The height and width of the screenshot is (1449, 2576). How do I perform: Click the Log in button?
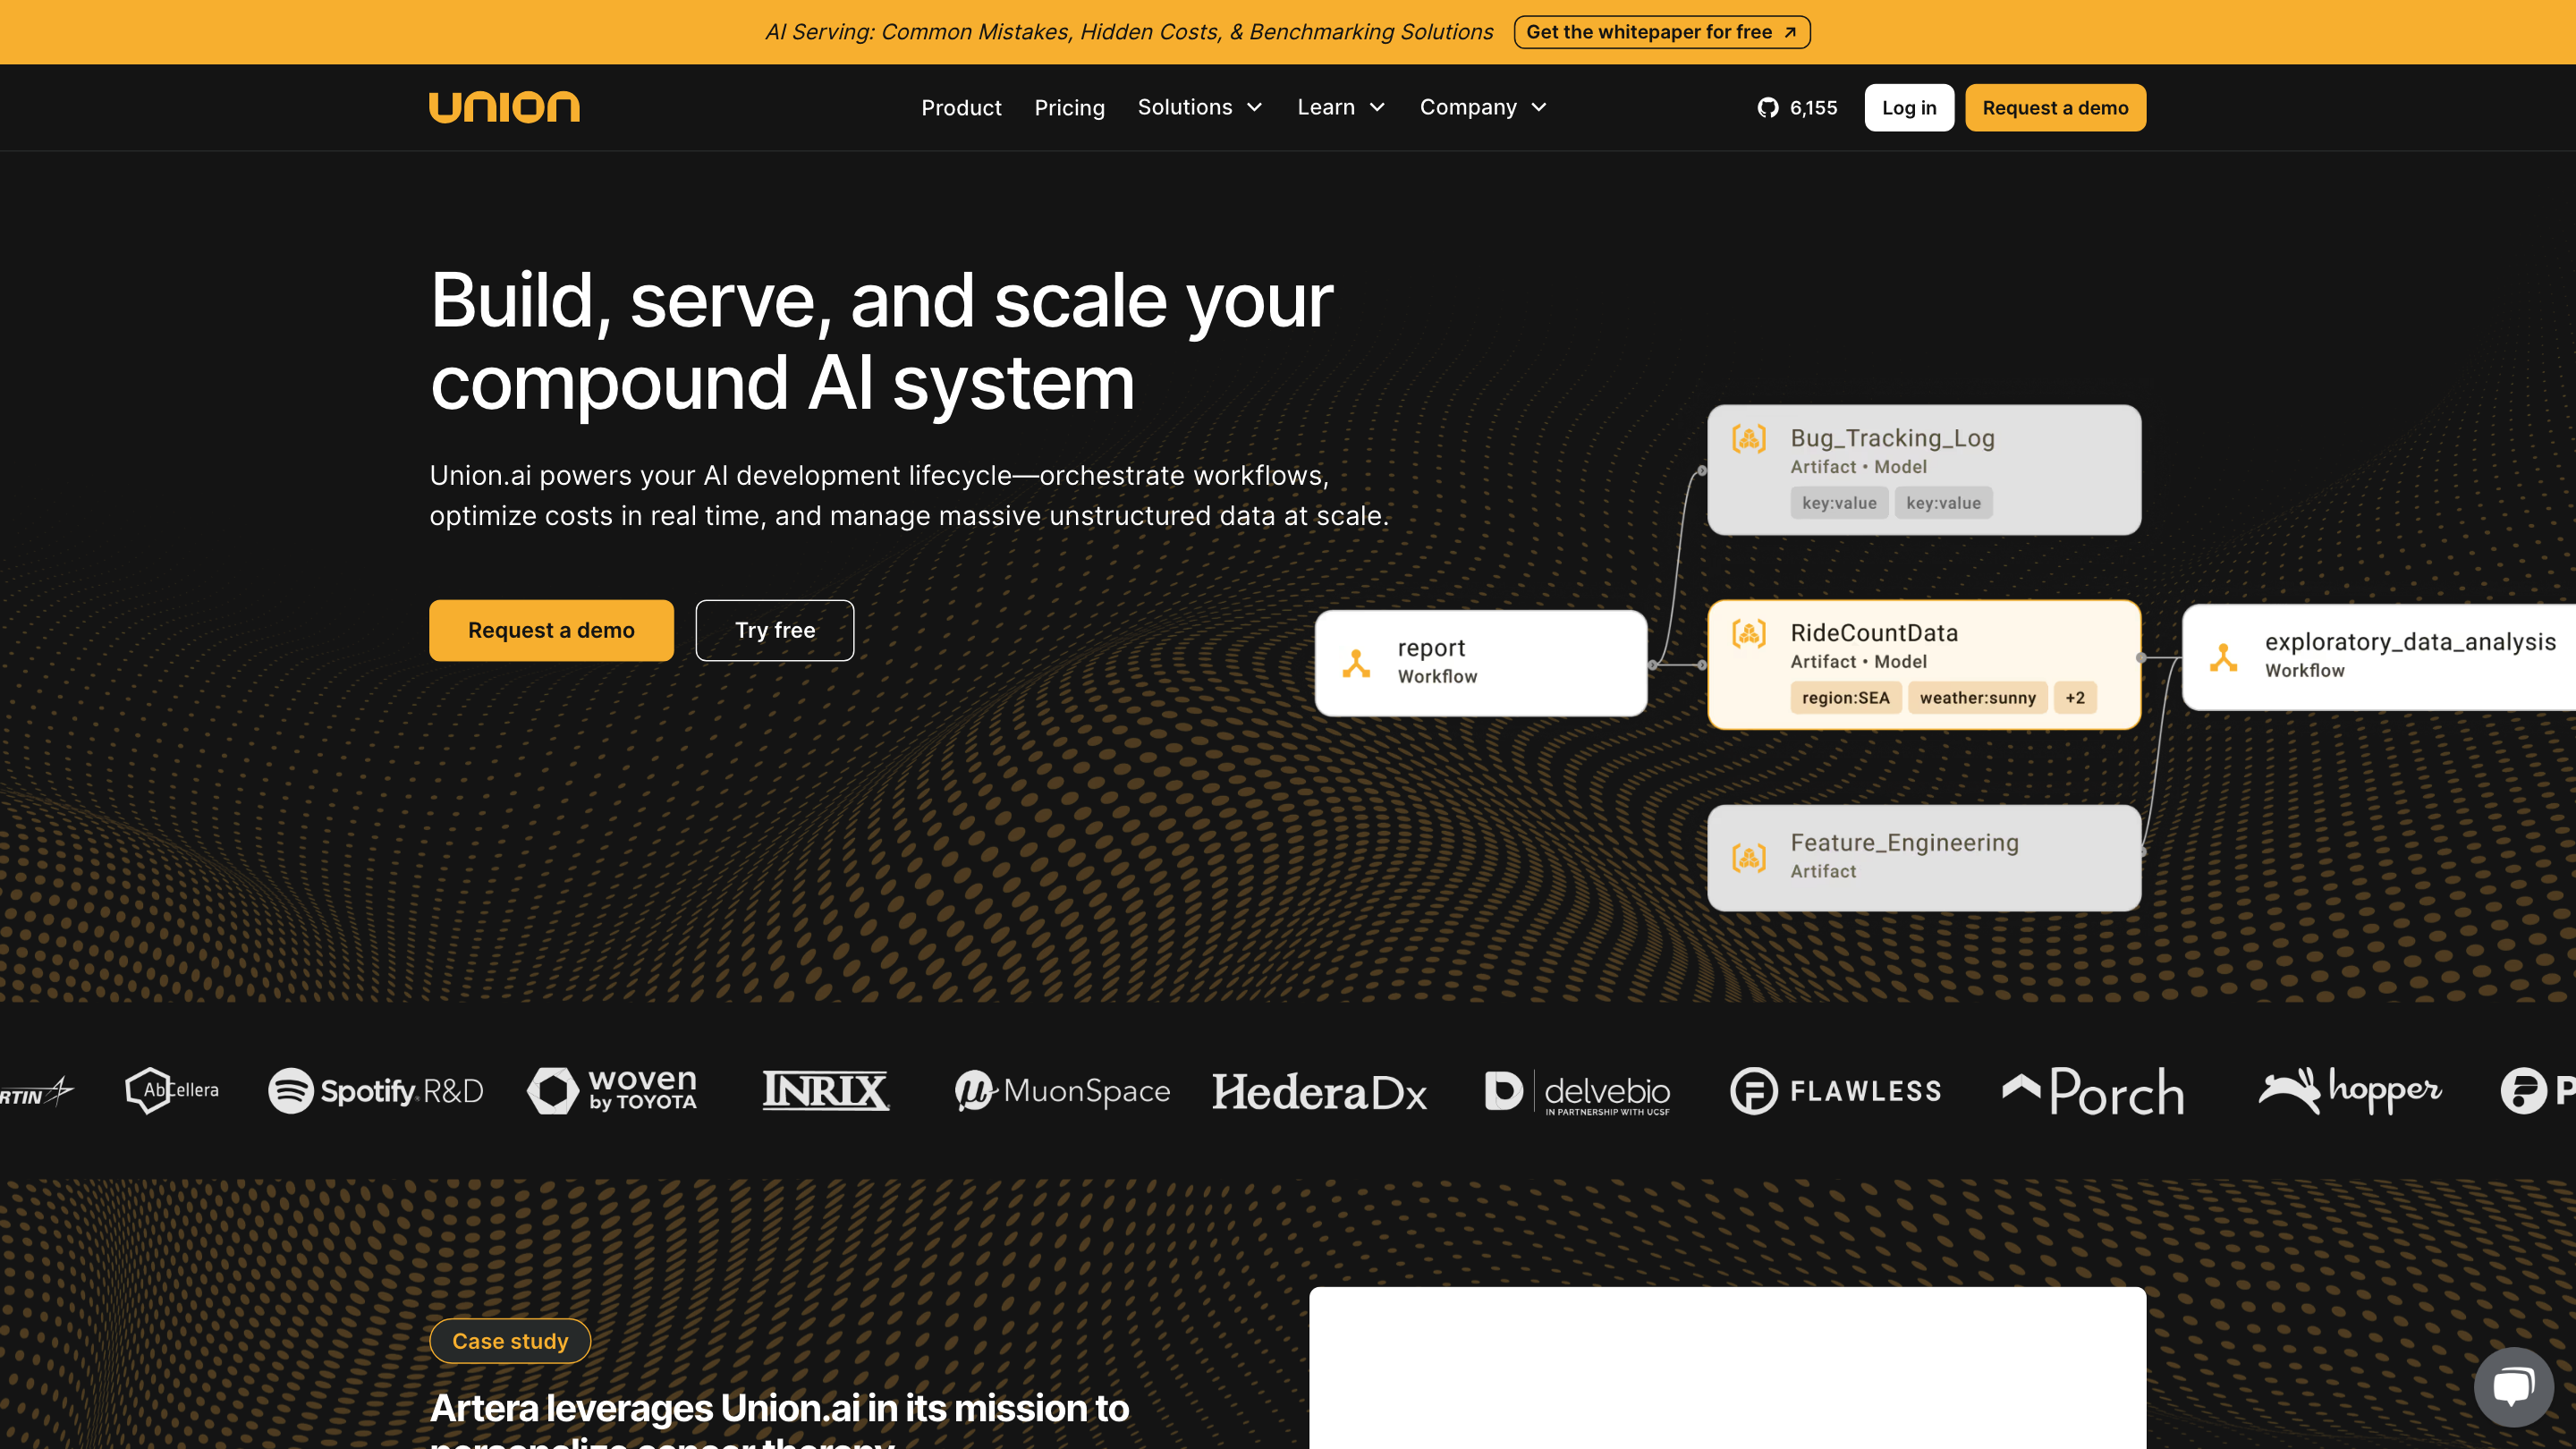[1908, 108]
